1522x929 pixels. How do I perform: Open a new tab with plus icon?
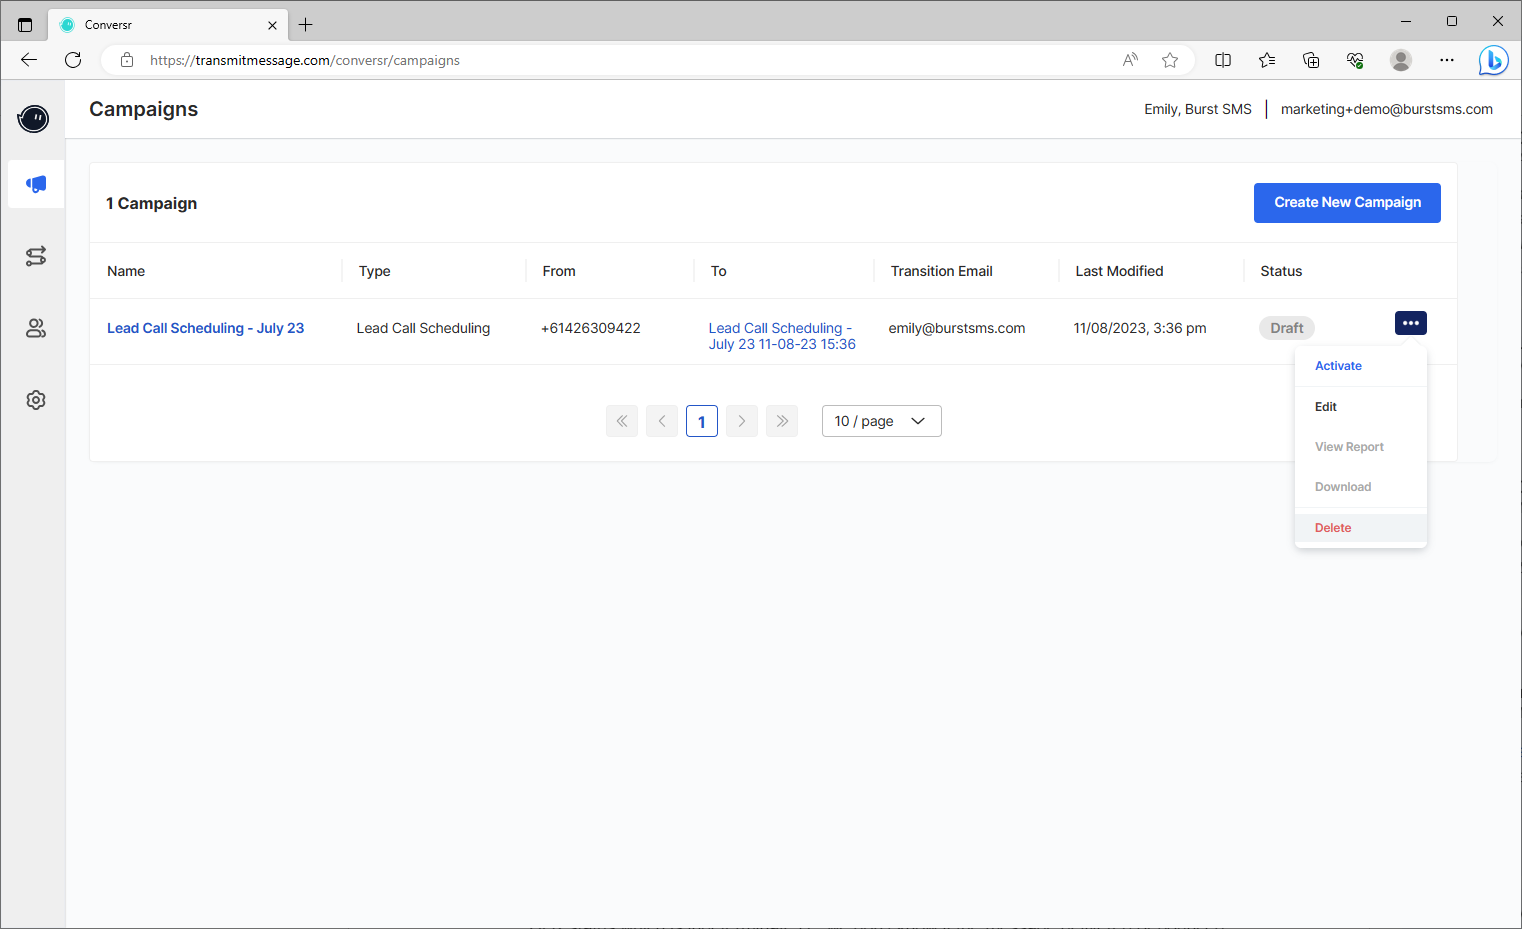(306, 25)
